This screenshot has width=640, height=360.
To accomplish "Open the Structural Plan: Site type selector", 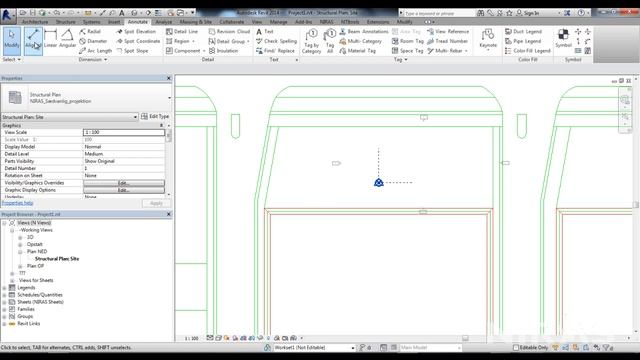I will point(70,117).
